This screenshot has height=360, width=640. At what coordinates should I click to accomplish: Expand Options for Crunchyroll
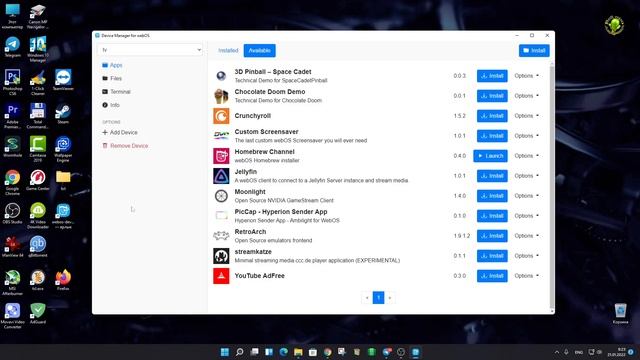click(x=526, y=116)
